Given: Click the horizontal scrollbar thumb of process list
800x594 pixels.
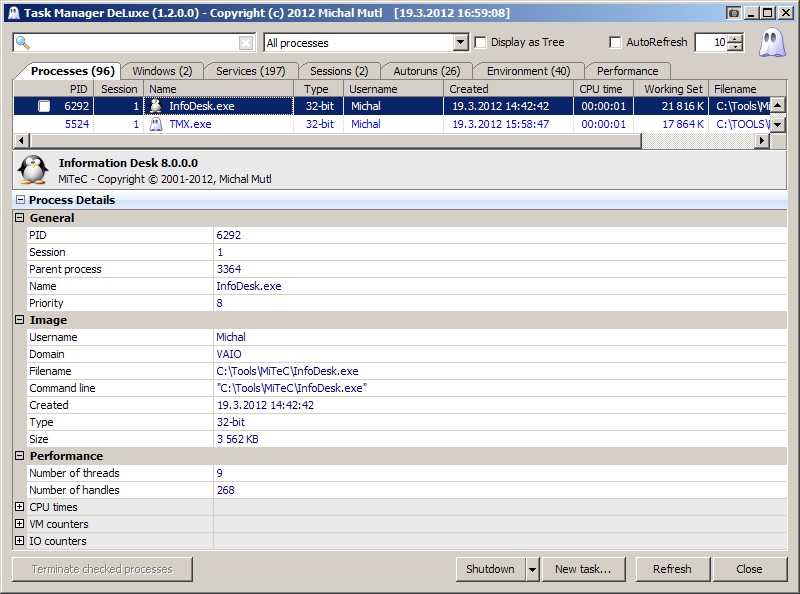Looking at the screenshot, I should (x=336, y=140).
